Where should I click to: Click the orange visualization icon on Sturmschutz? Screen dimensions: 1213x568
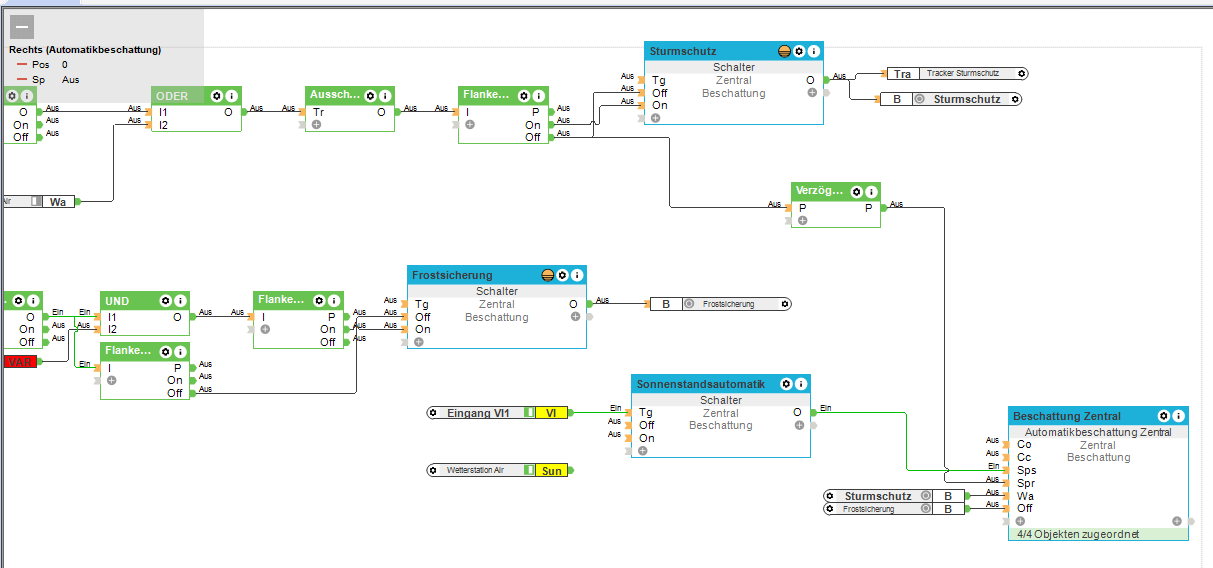tap(784, 51)
